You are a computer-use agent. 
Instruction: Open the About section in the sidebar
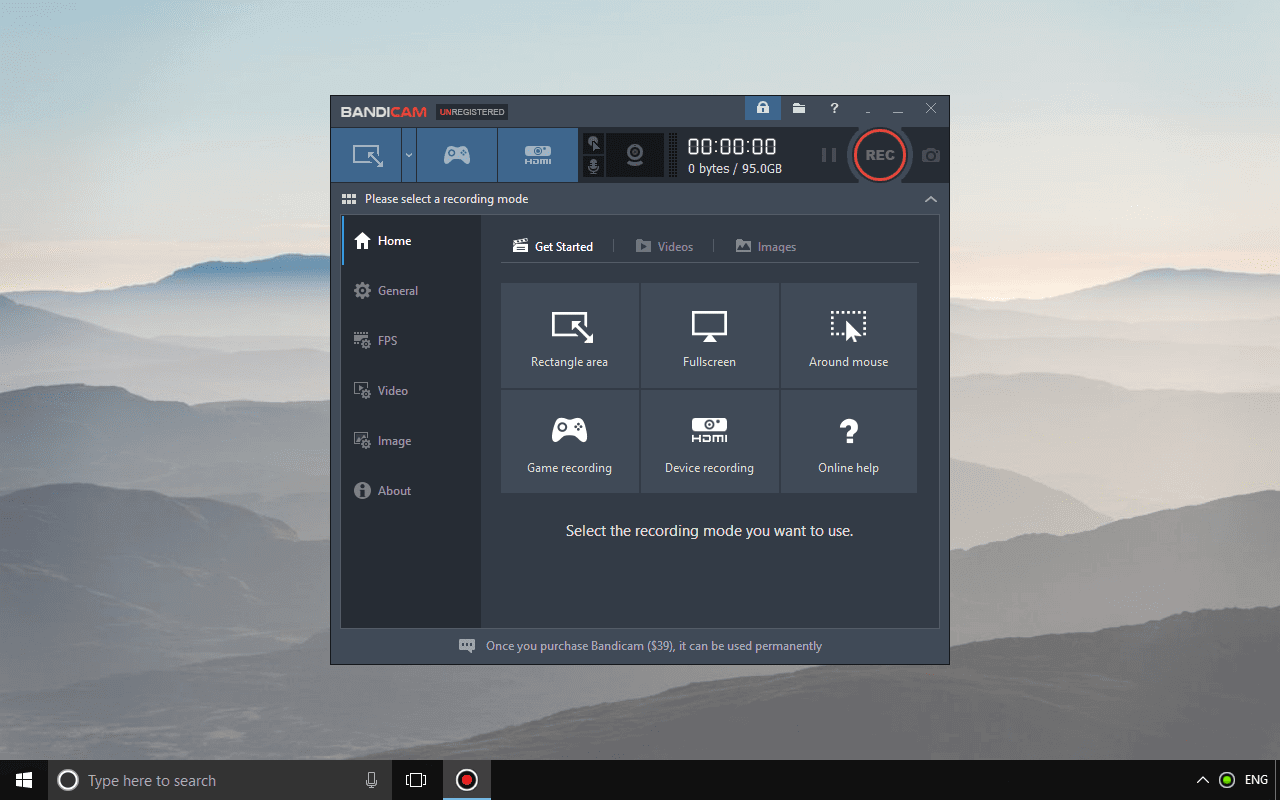click(411, 491)
